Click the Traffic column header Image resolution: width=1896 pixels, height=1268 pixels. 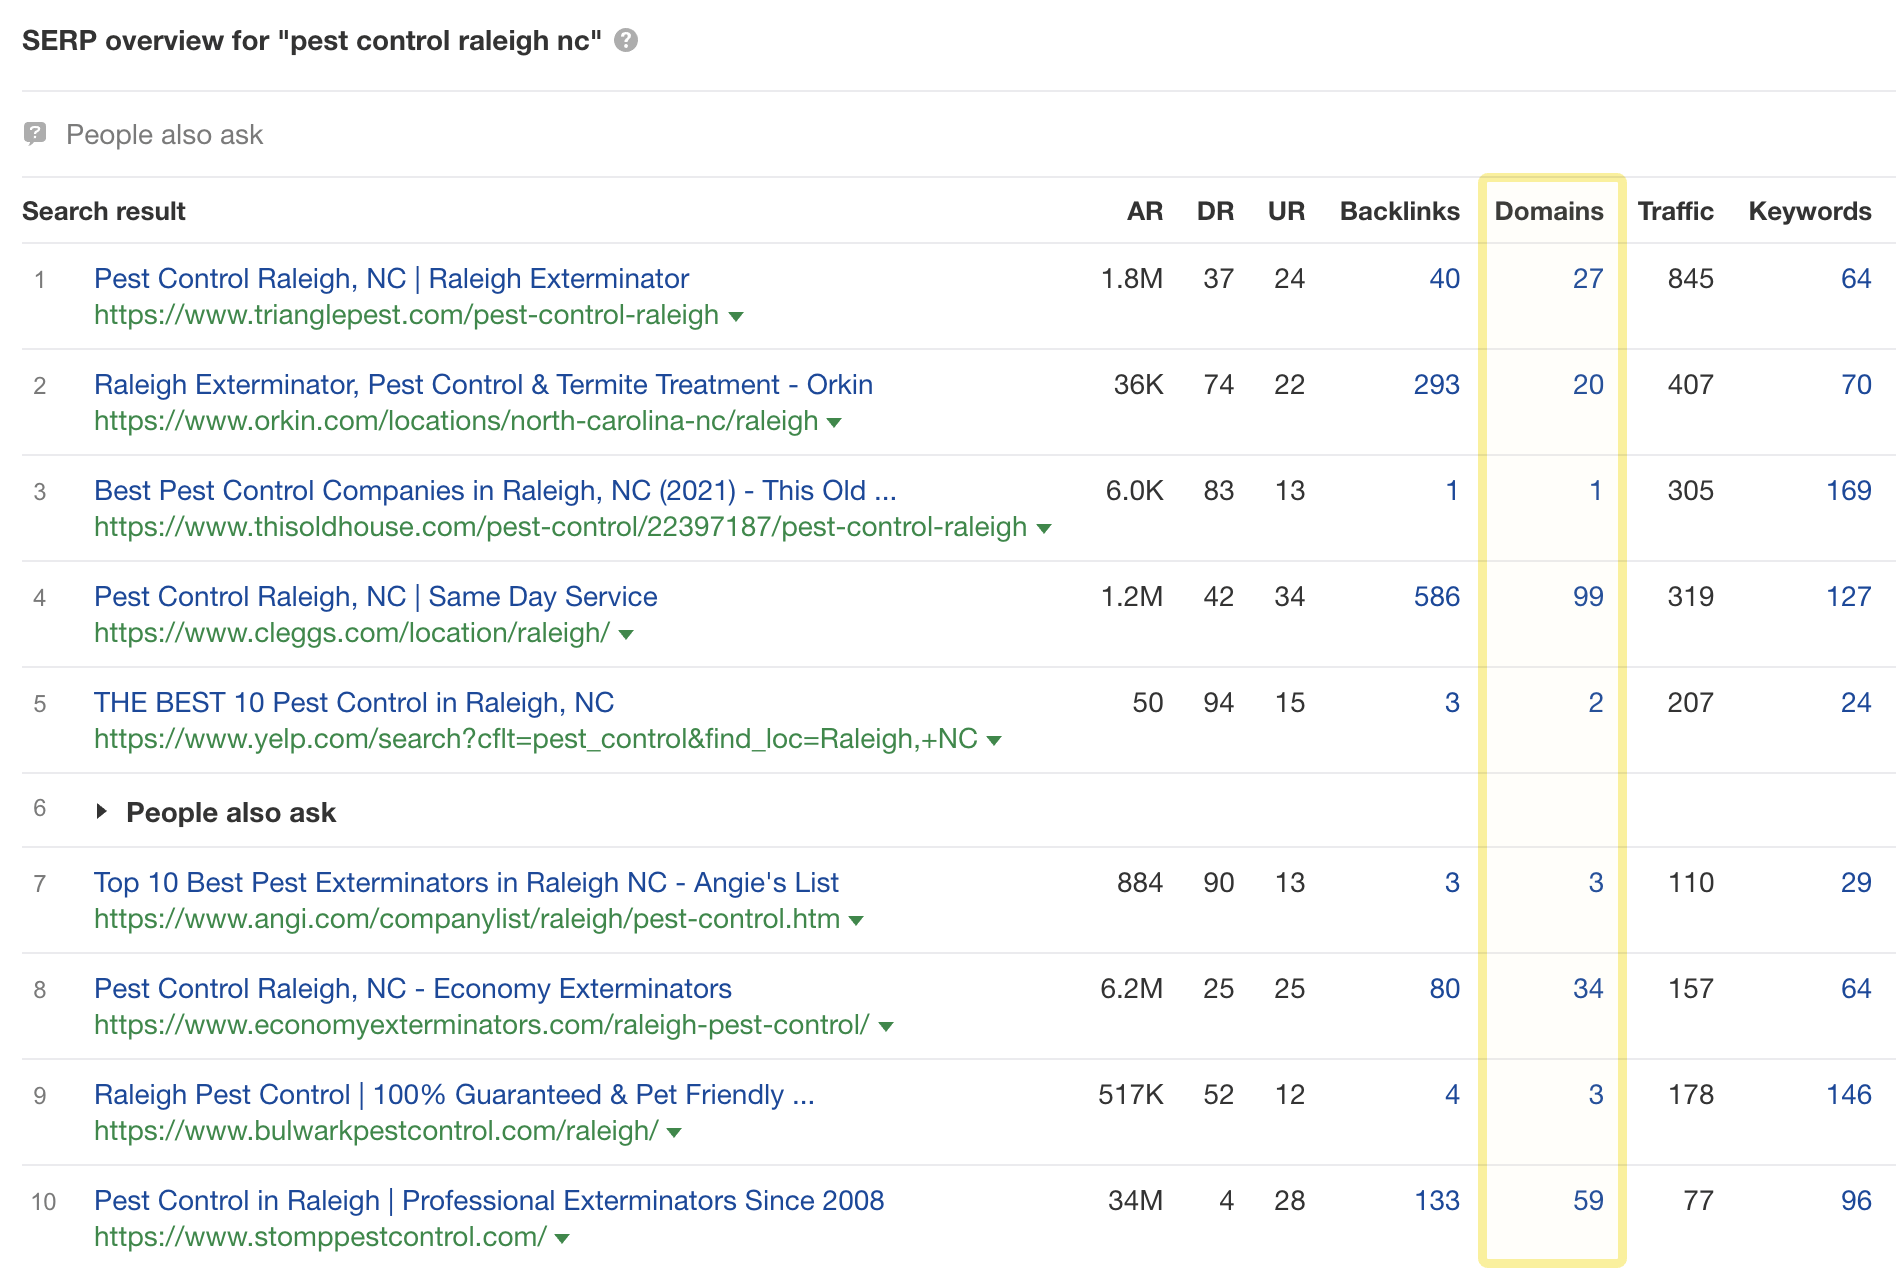(1675, 212)
